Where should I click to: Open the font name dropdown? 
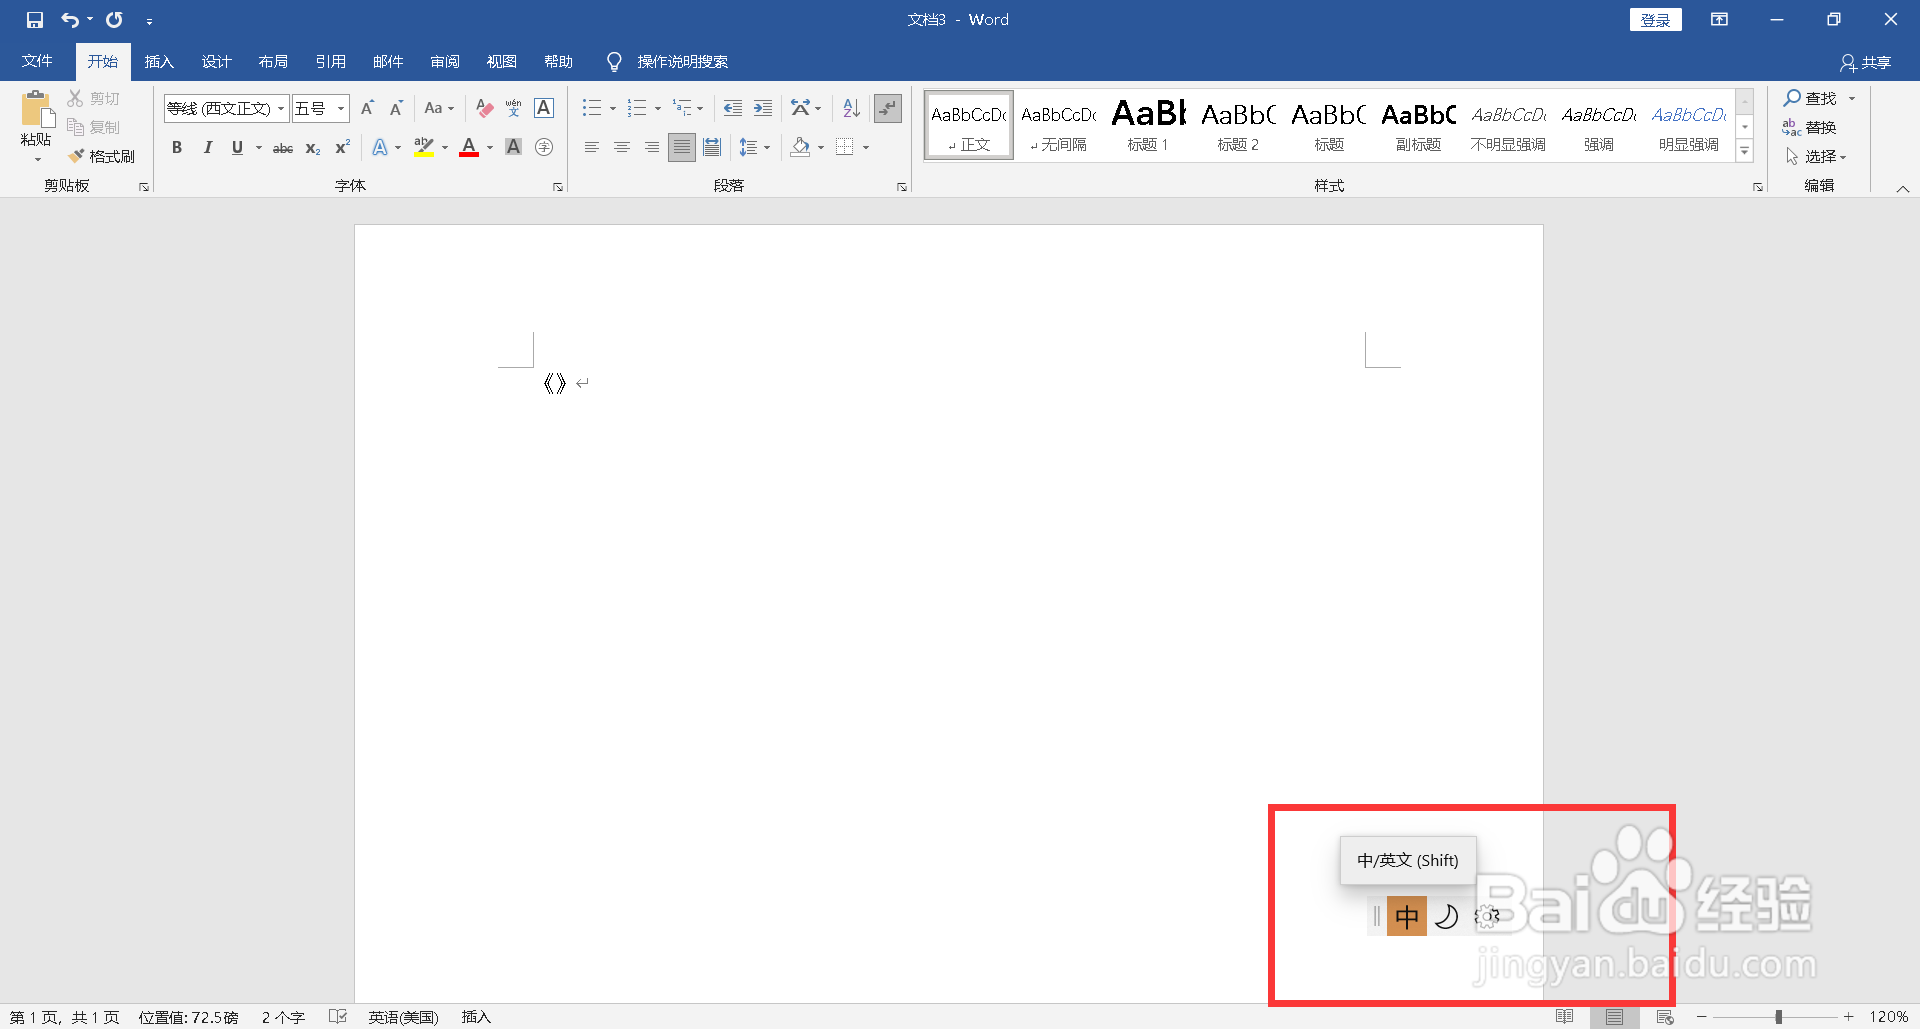tap(281, 108)
